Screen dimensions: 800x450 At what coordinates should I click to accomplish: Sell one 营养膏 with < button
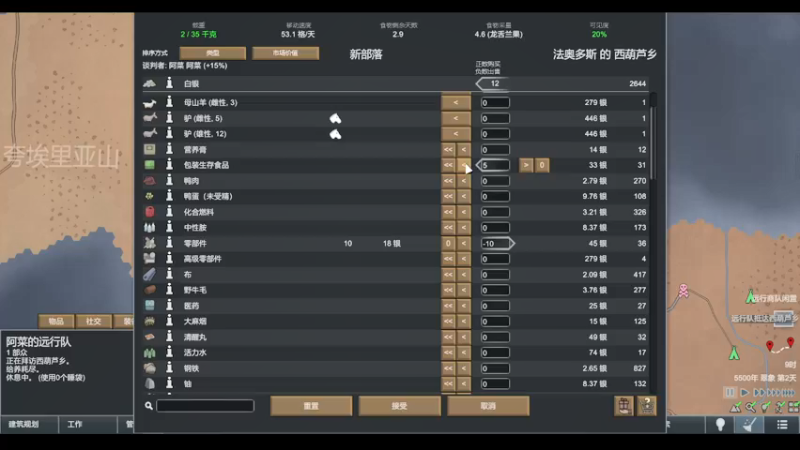464,149
